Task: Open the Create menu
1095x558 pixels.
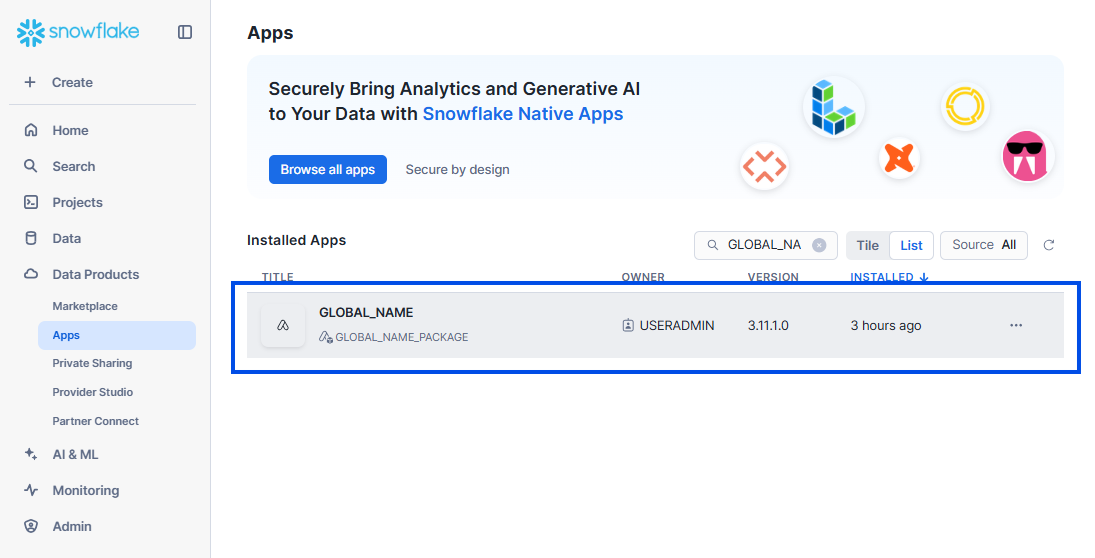Action: [x=72, y=82]
